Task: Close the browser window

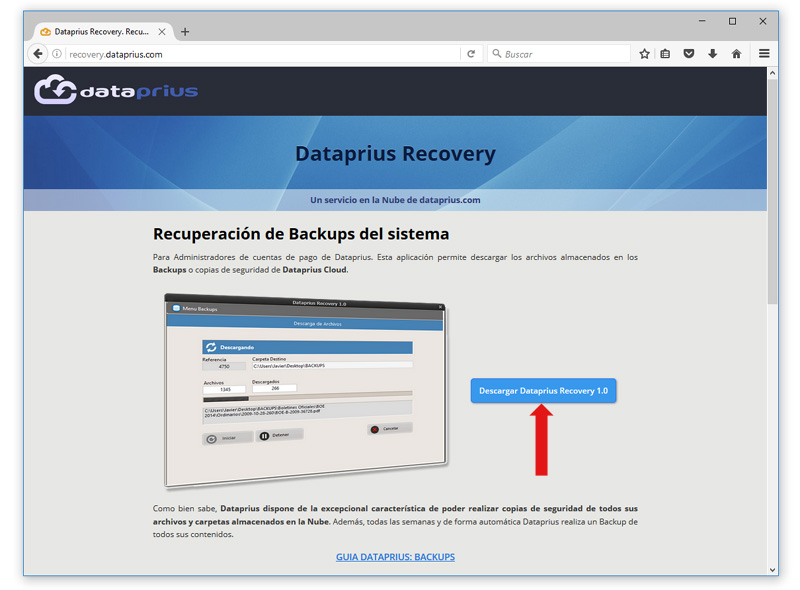Action: pyautogui.click(x=763, y=21)
